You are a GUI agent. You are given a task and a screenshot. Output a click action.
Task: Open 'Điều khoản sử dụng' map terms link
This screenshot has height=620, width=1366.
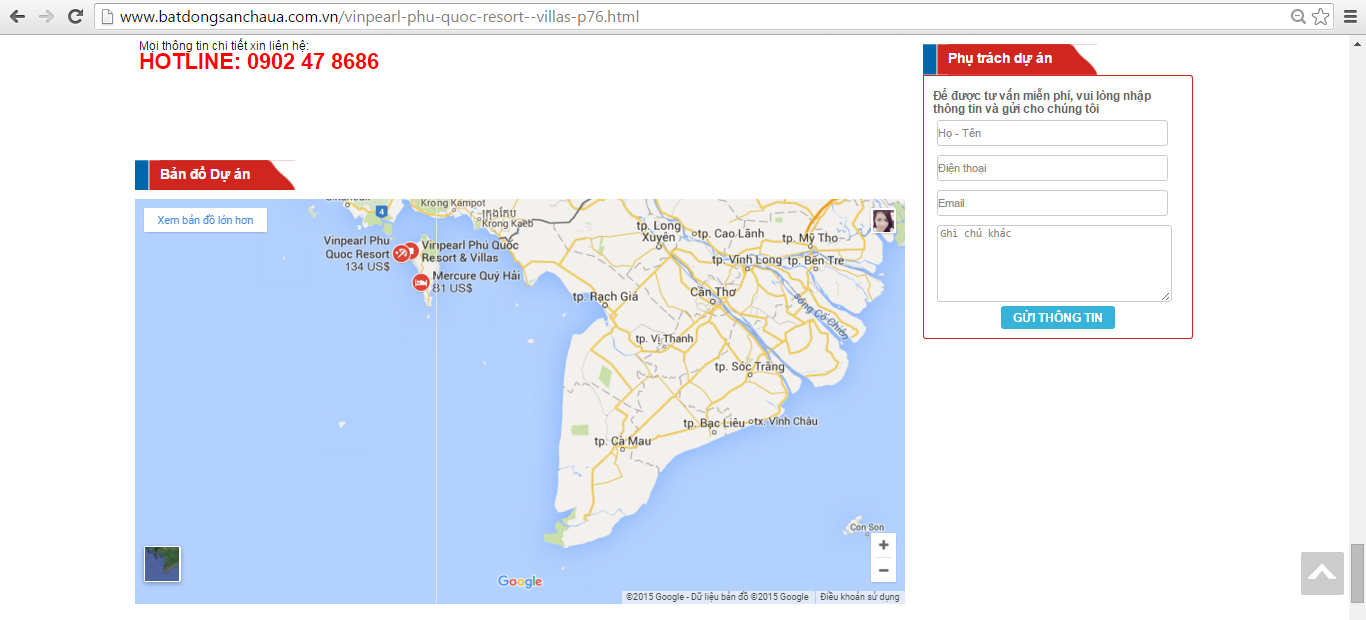[860, 597]
